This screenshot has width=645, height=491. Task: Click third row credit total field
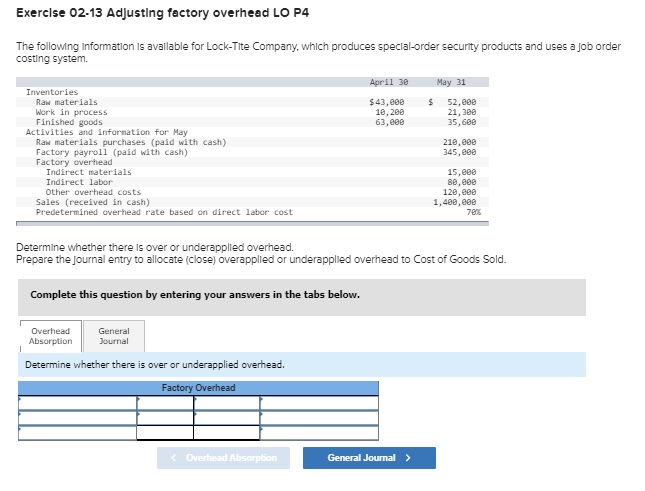227,433
